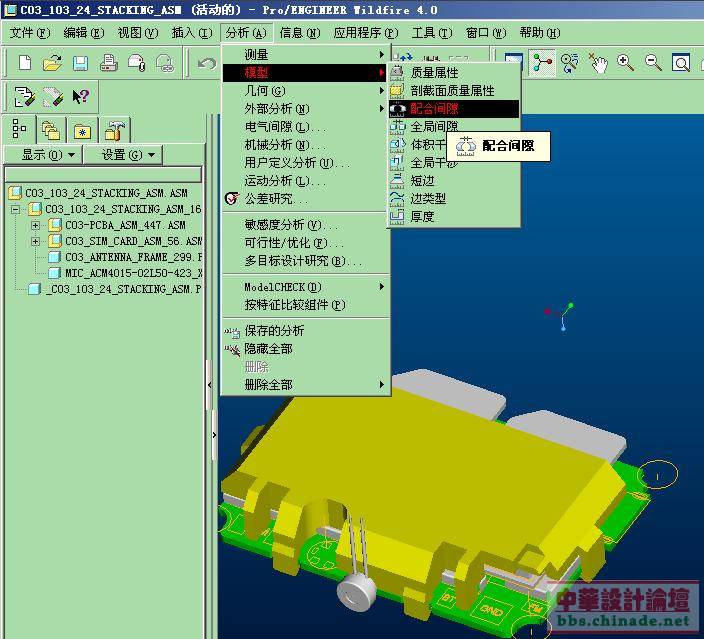The image size is (704, 639).
Task: Open the model tree tab icon
Action: (x=19, y=129)
